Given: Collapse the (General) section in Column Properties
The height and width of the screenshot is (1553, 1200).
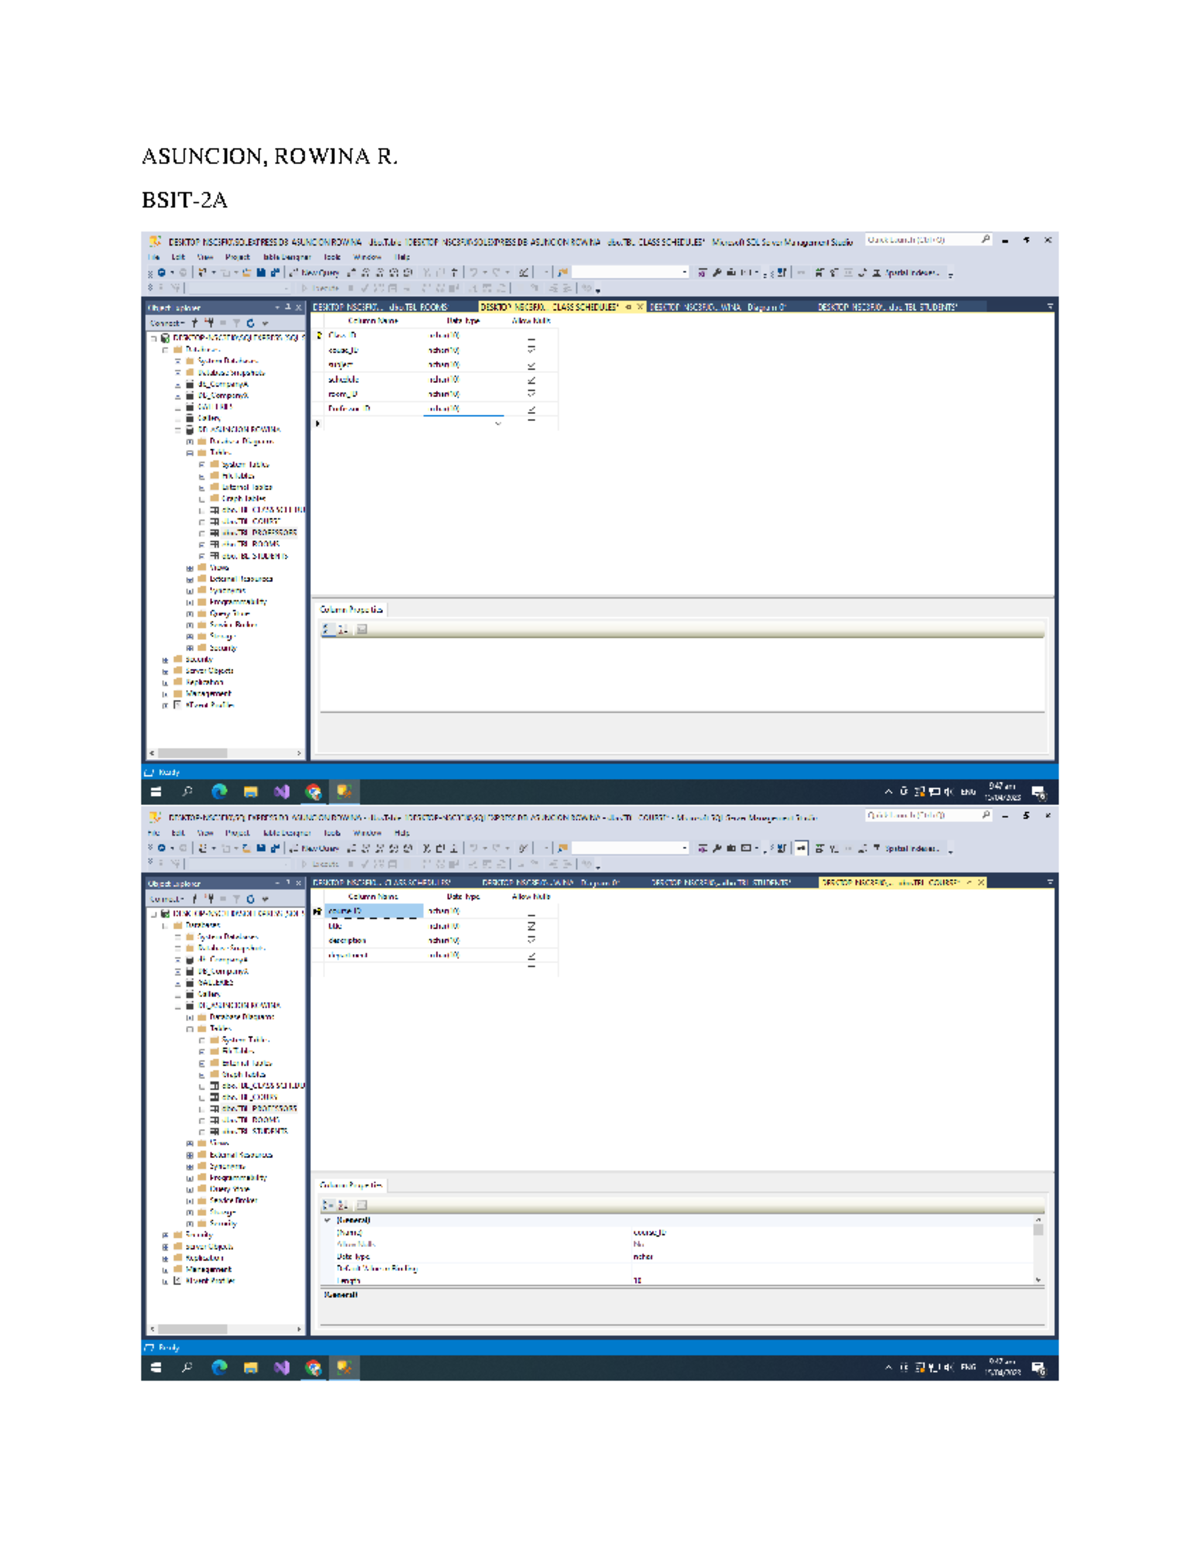Looking at the screenshot, I should pos(327,1220).
